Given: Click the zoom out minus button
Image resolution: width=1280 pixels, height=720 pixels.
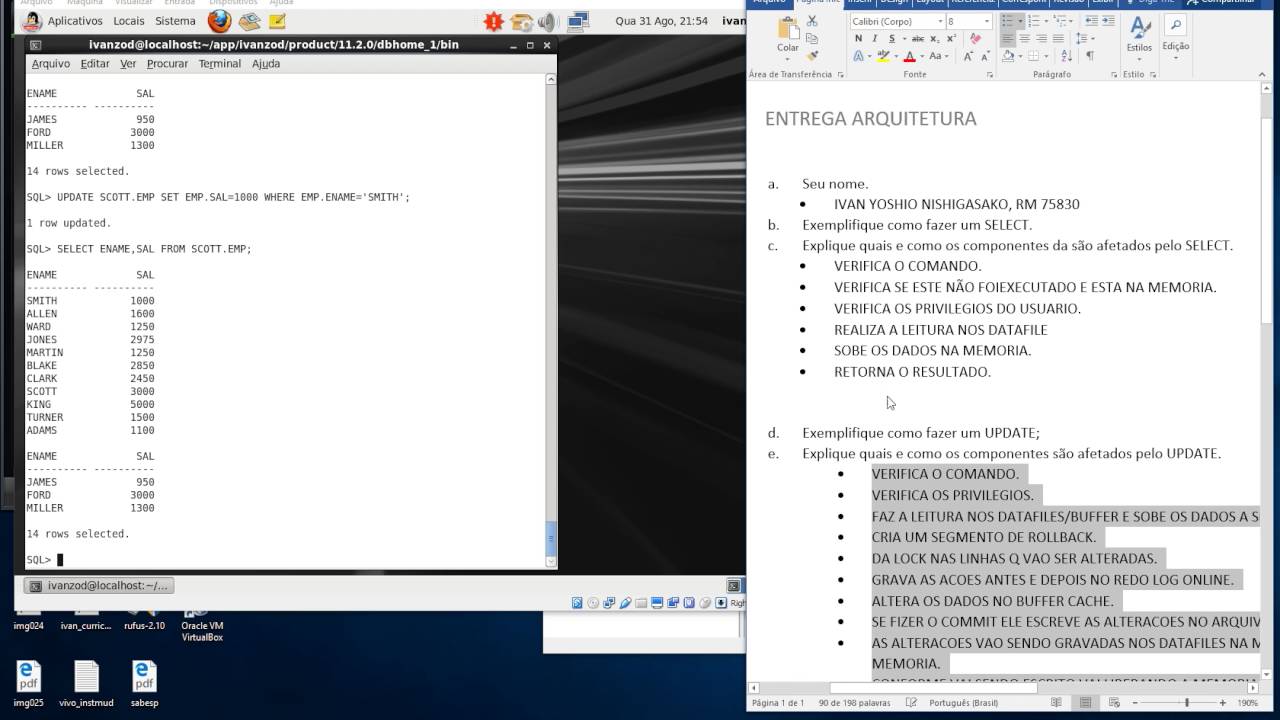Looking at the screenshot, I should point(1135,703).
